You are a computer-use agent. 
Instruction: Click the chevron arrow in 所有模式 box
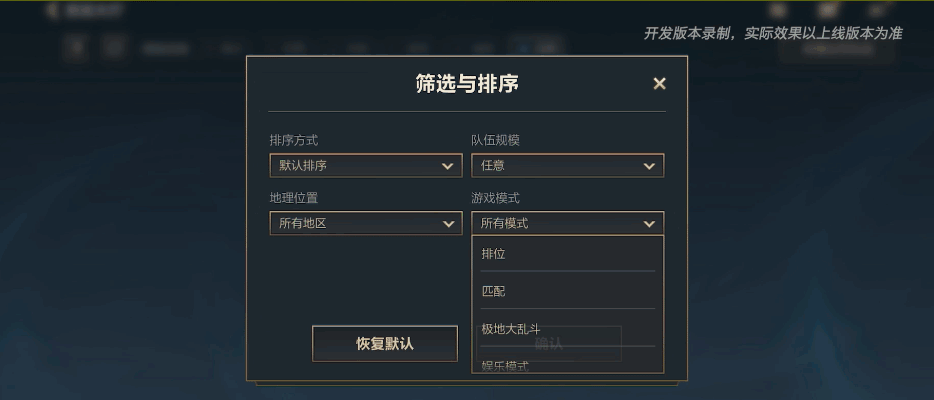coord(650,224)
